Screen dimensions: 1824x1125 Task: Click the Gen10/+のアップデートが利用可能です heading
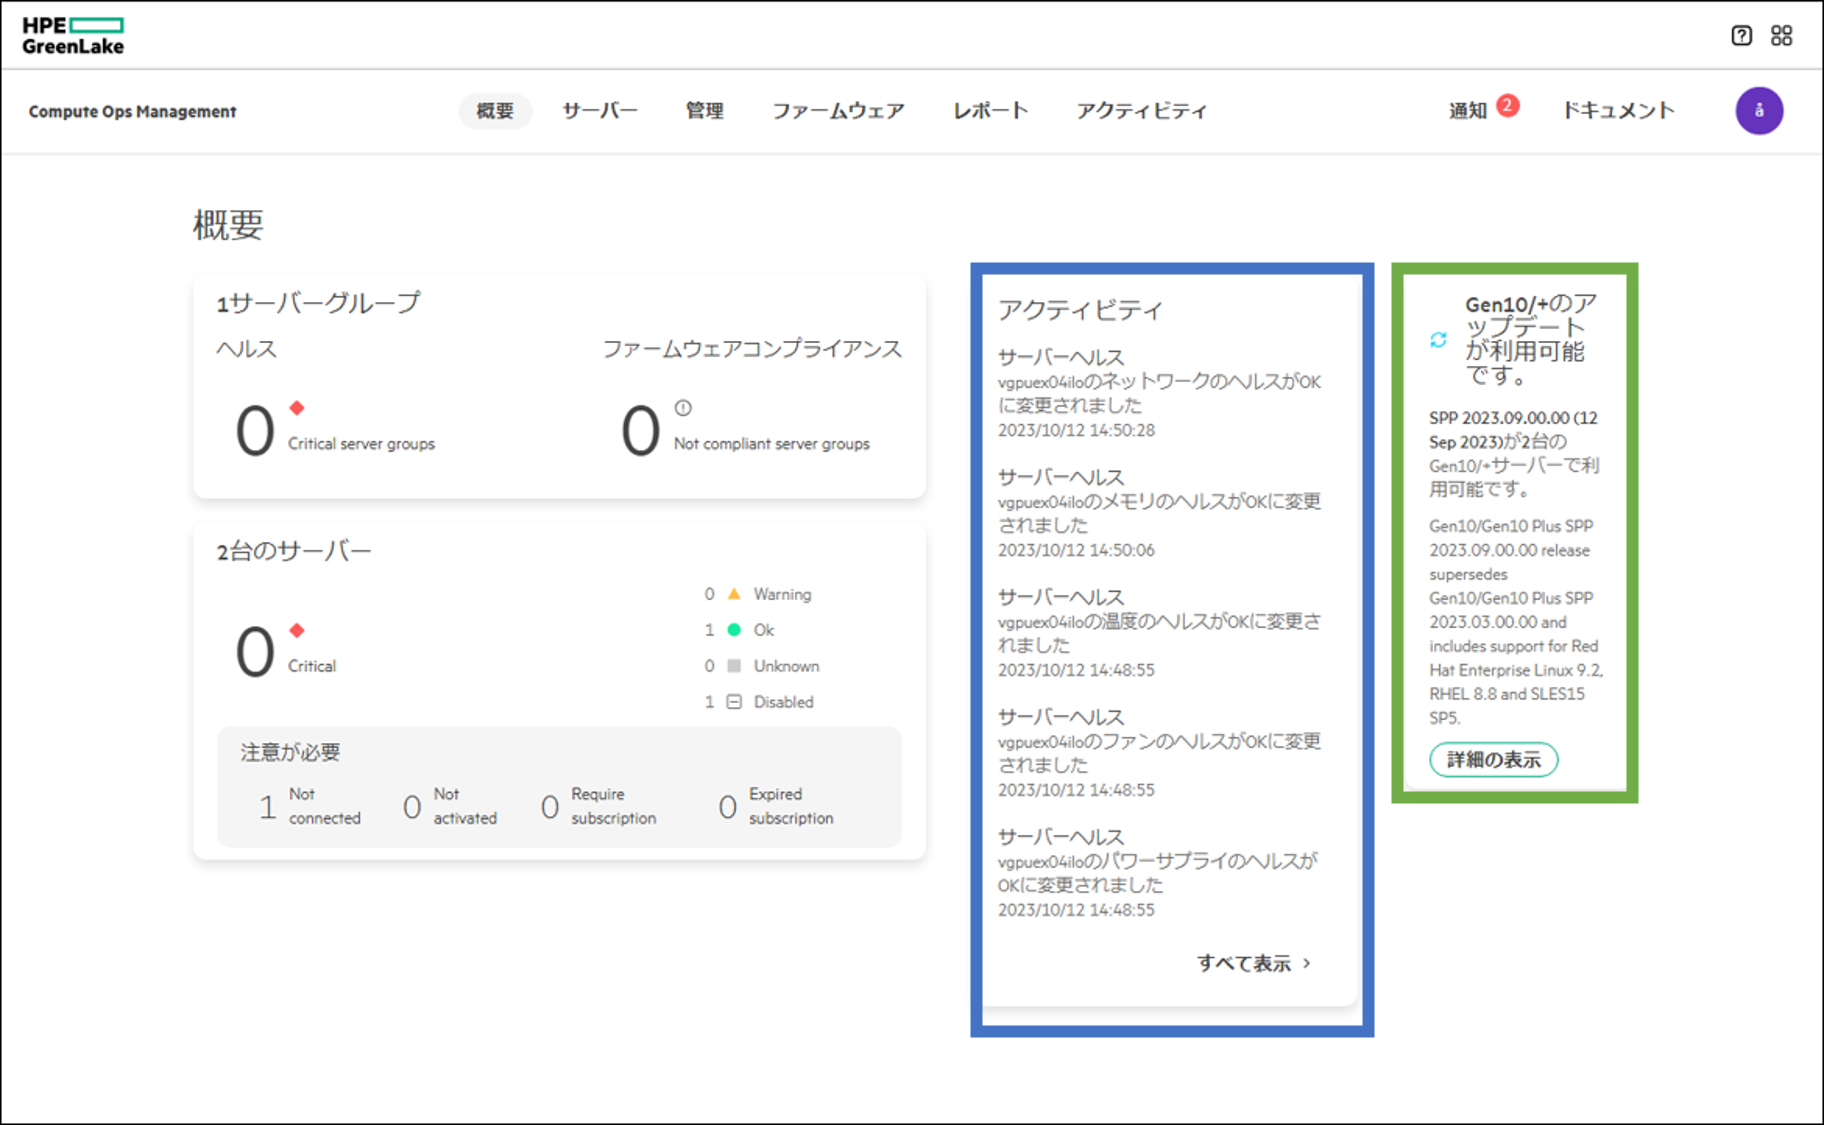pos(1531,340)
